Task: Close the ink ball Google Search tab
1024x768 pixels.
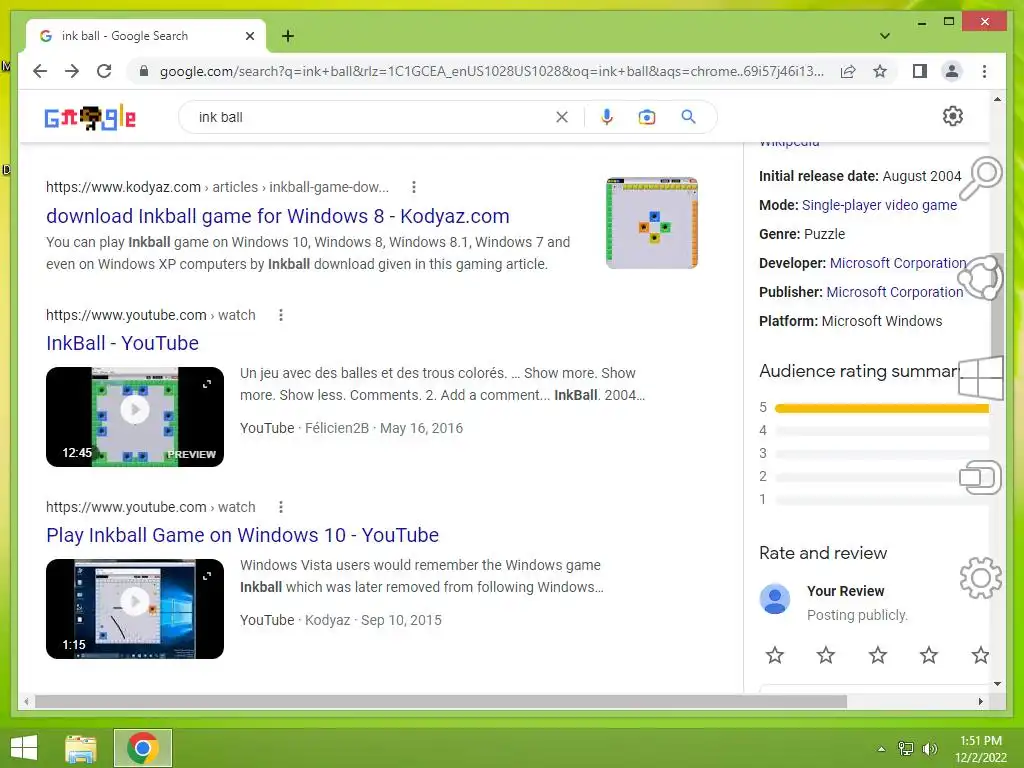Action: pos(249,36)
